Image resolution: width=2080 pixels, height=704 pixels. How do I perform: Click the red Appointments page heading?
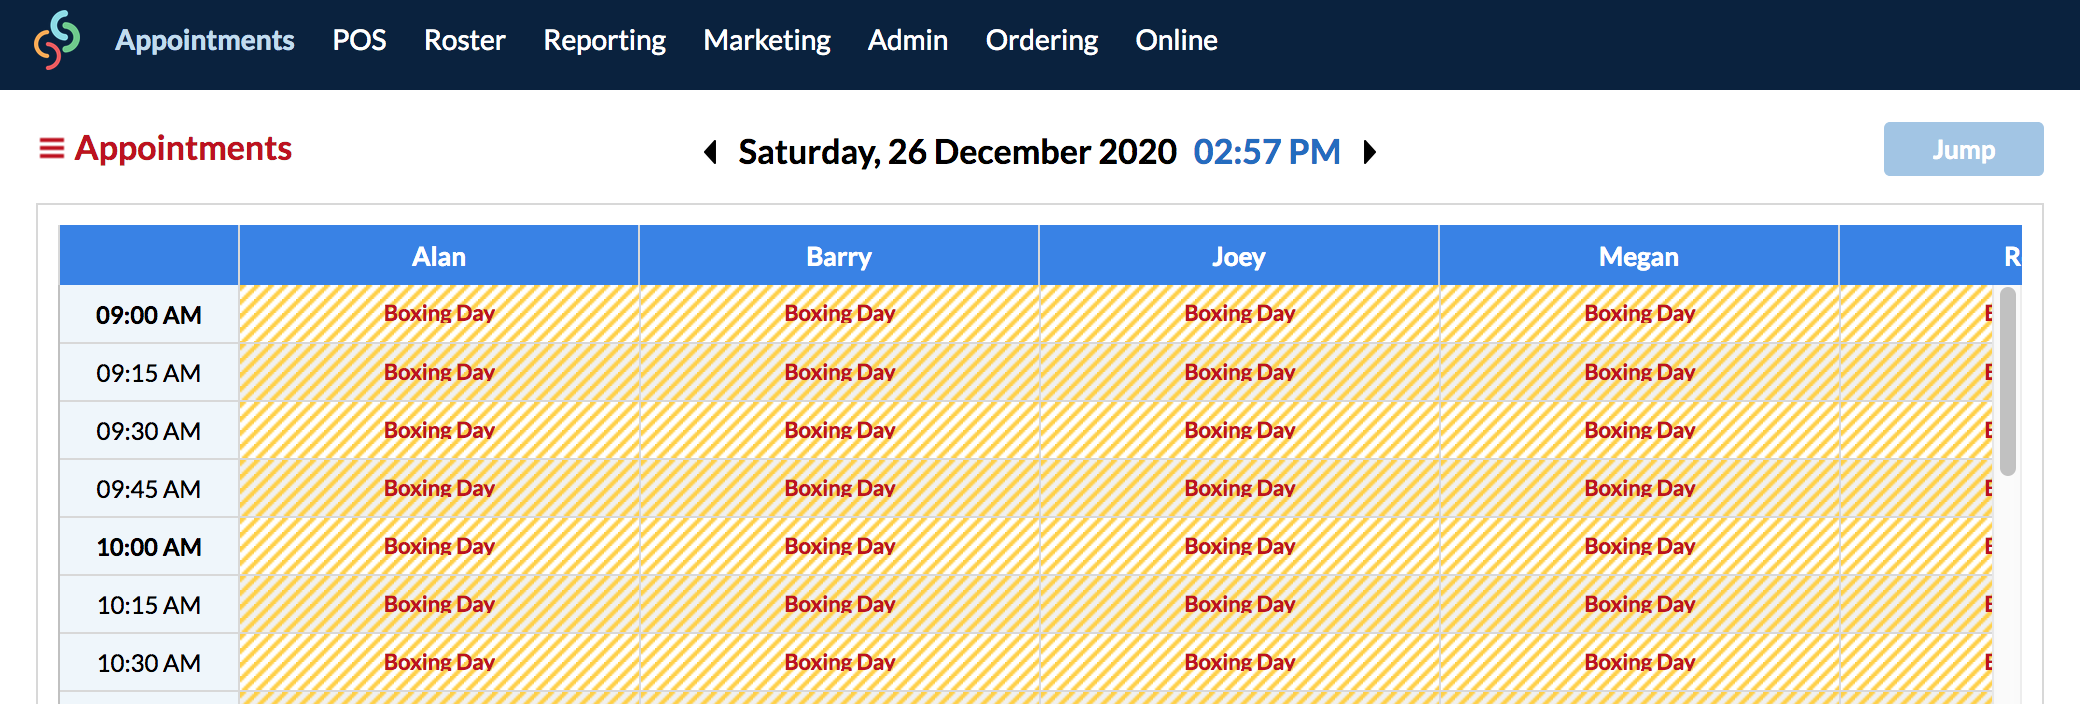coord(183,148)
